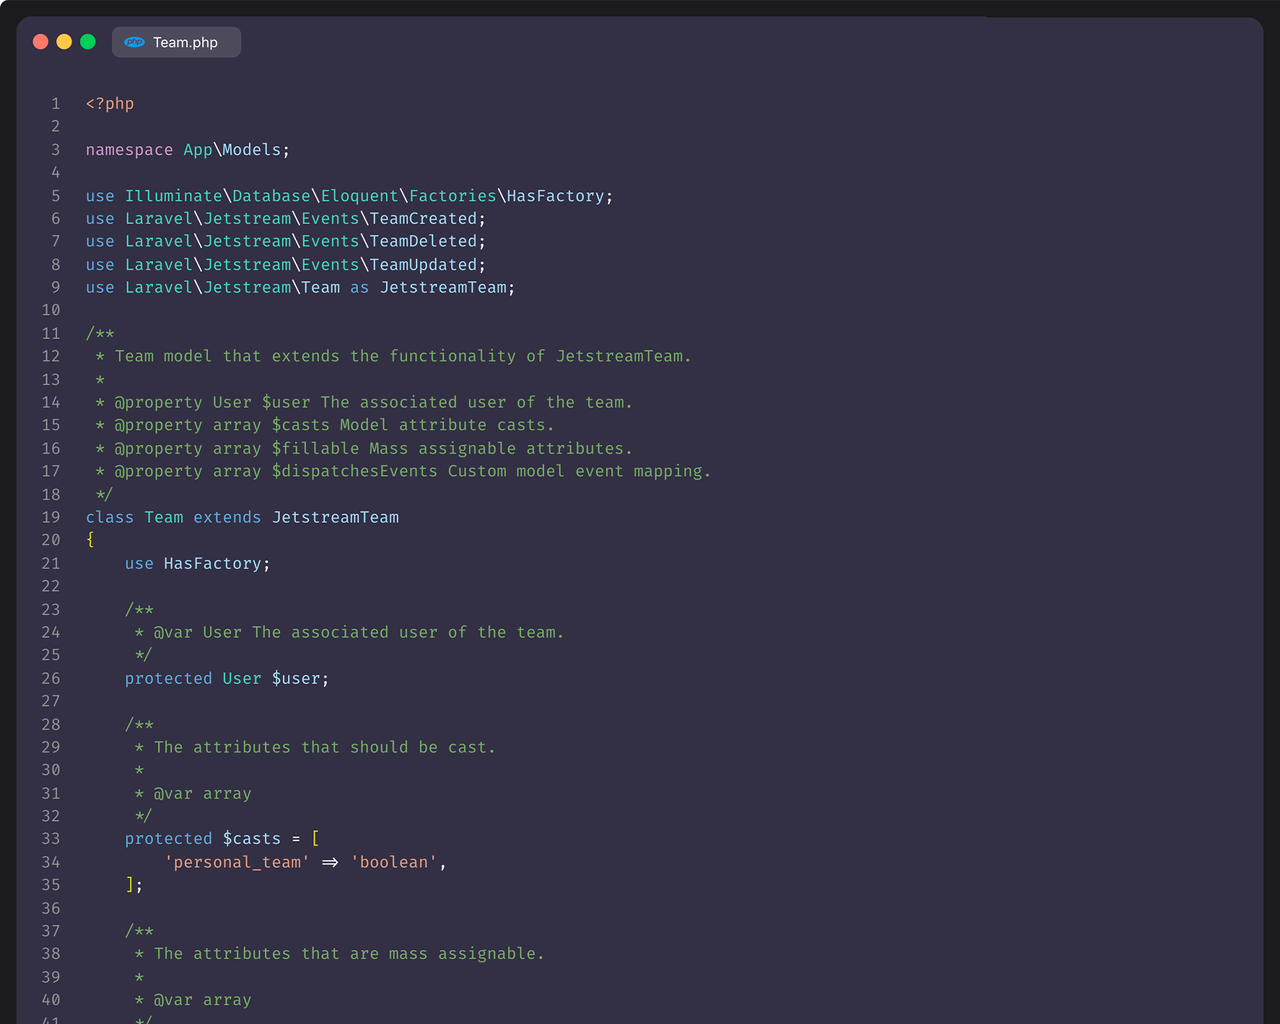Select the Team class name on line 19

pyautogui.click(x=163, y=517)
